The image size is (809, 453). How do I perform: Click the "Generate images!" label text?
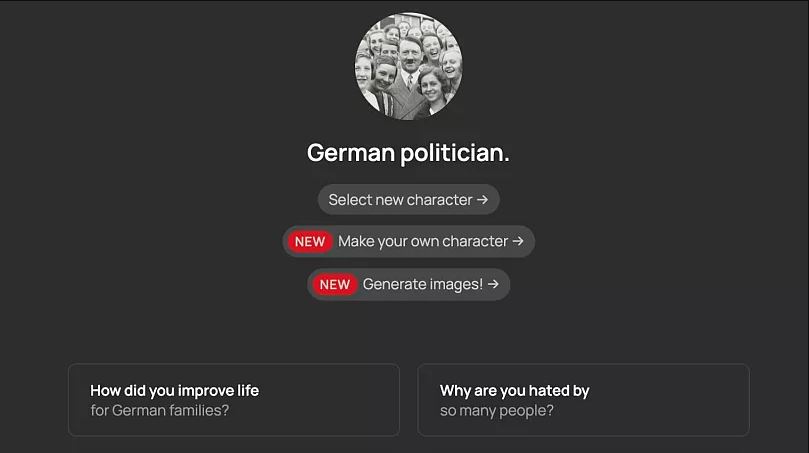423,284
